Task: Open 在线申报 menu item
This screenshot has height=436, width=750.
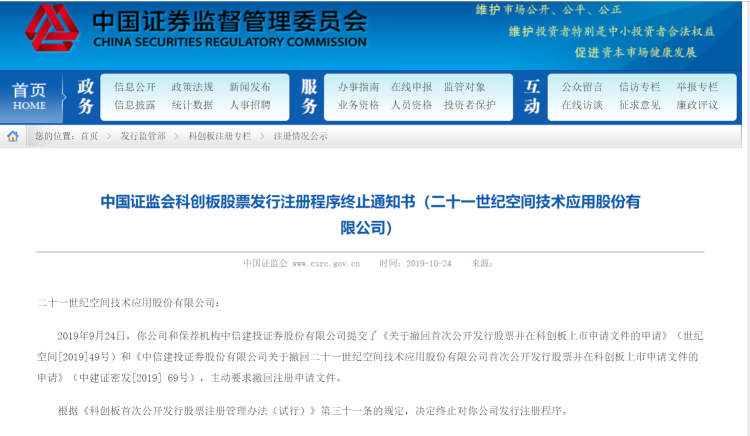Action: pos(411,87)
